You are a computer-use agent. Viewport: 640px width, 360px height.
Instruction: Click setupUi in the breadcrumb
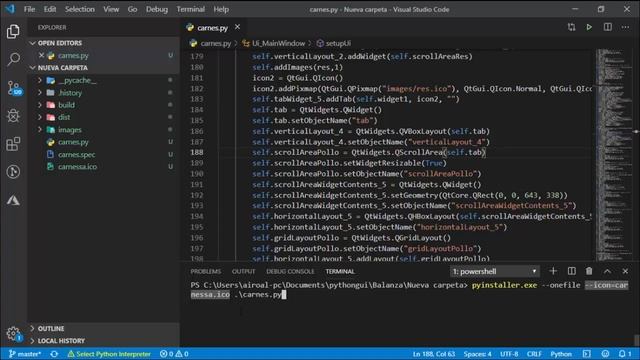click(x=338, y=43)
